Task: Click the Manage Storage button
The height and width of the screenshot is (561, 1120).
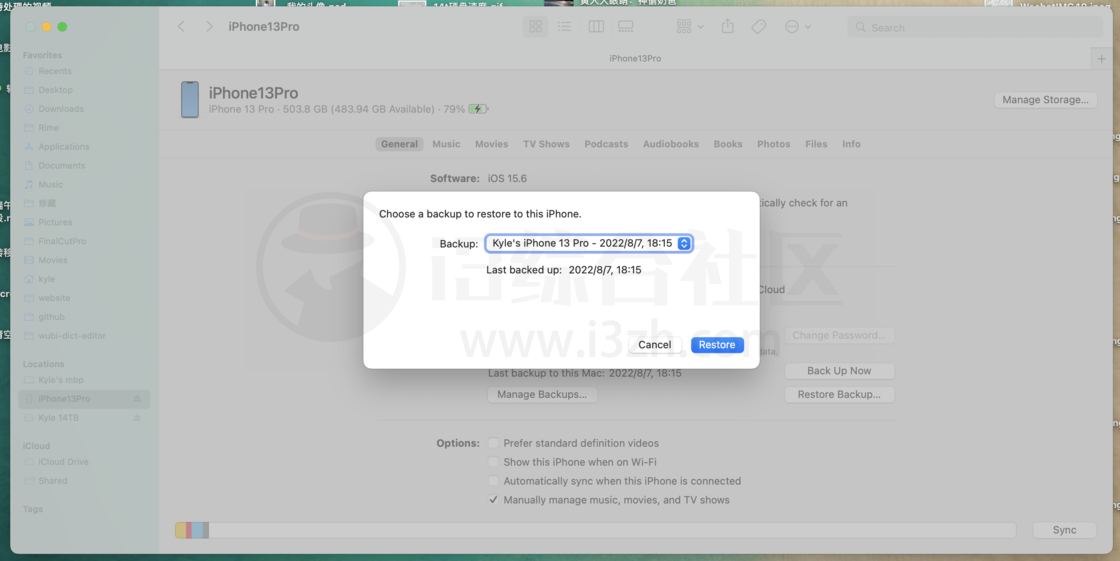Action: pyautogui.click(x=1045, y=99)
